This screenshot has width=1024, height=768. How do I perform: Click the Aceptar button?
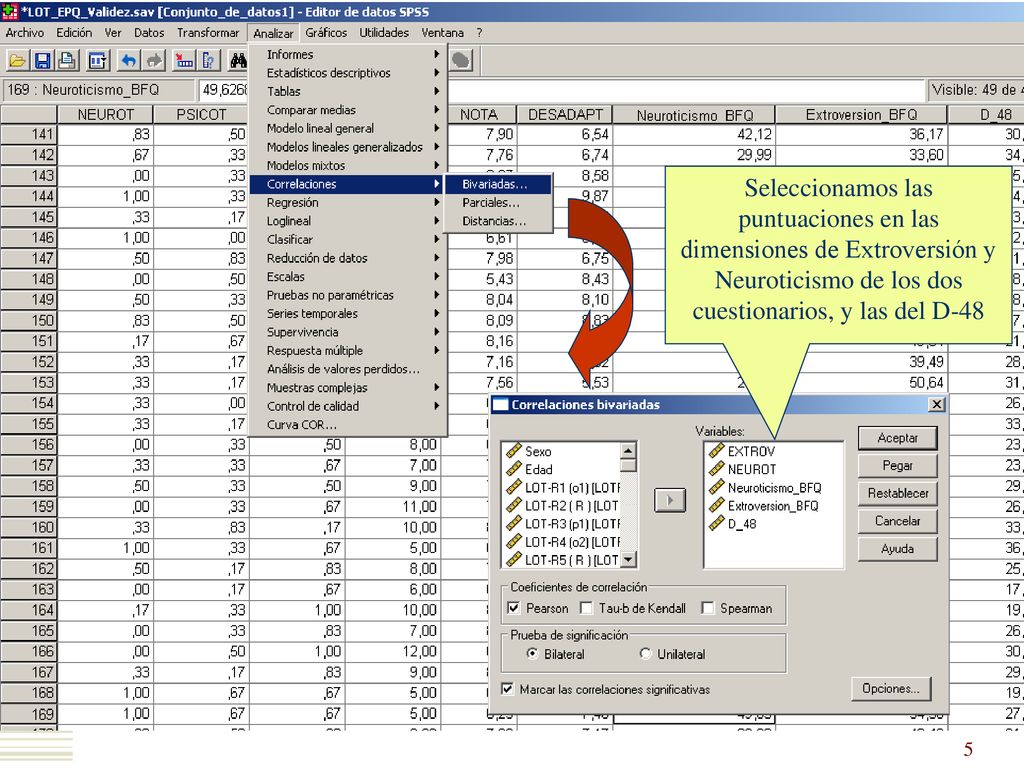[897, 438]
